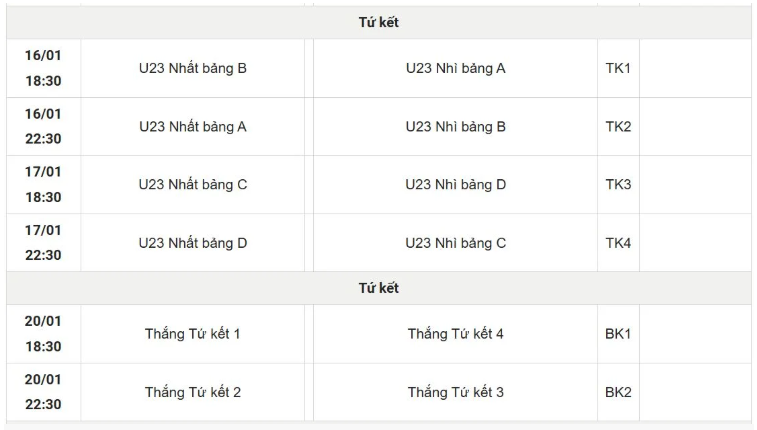Select the U23 Nhì bảng A cell
The width and height of the screenshot is (757, 430).
coord(455,68)
